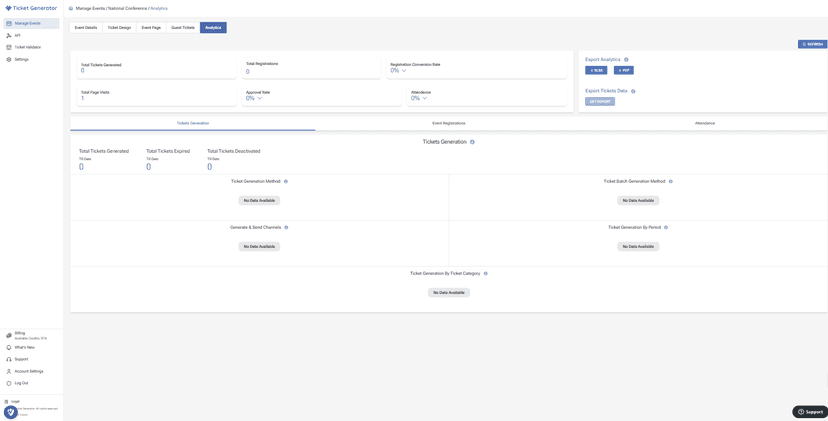Click the Get Report button
Screen dimensions: 828x421
600,101
